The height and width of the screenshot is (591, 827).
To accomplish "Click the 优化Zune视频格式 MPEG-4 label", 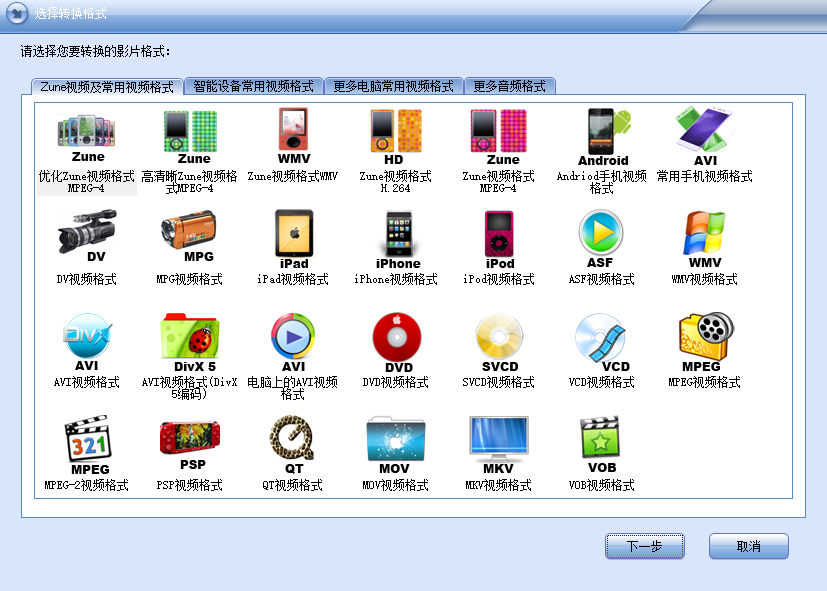I will (86, 182).
